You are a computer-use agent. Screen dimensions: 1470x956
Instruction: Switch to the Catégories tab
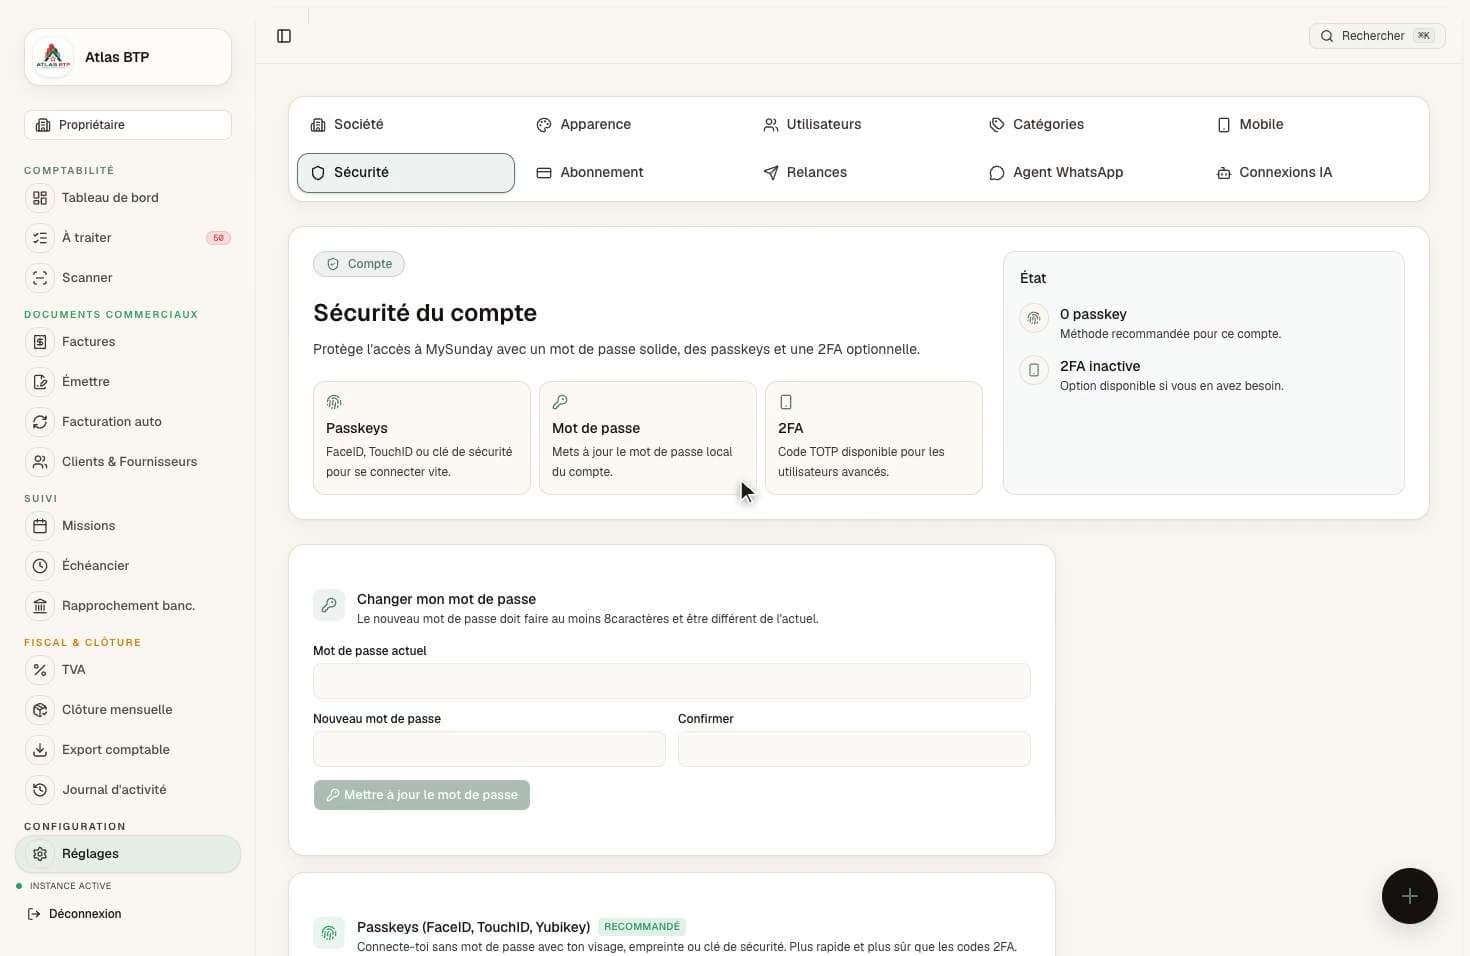click(1084, 125)
